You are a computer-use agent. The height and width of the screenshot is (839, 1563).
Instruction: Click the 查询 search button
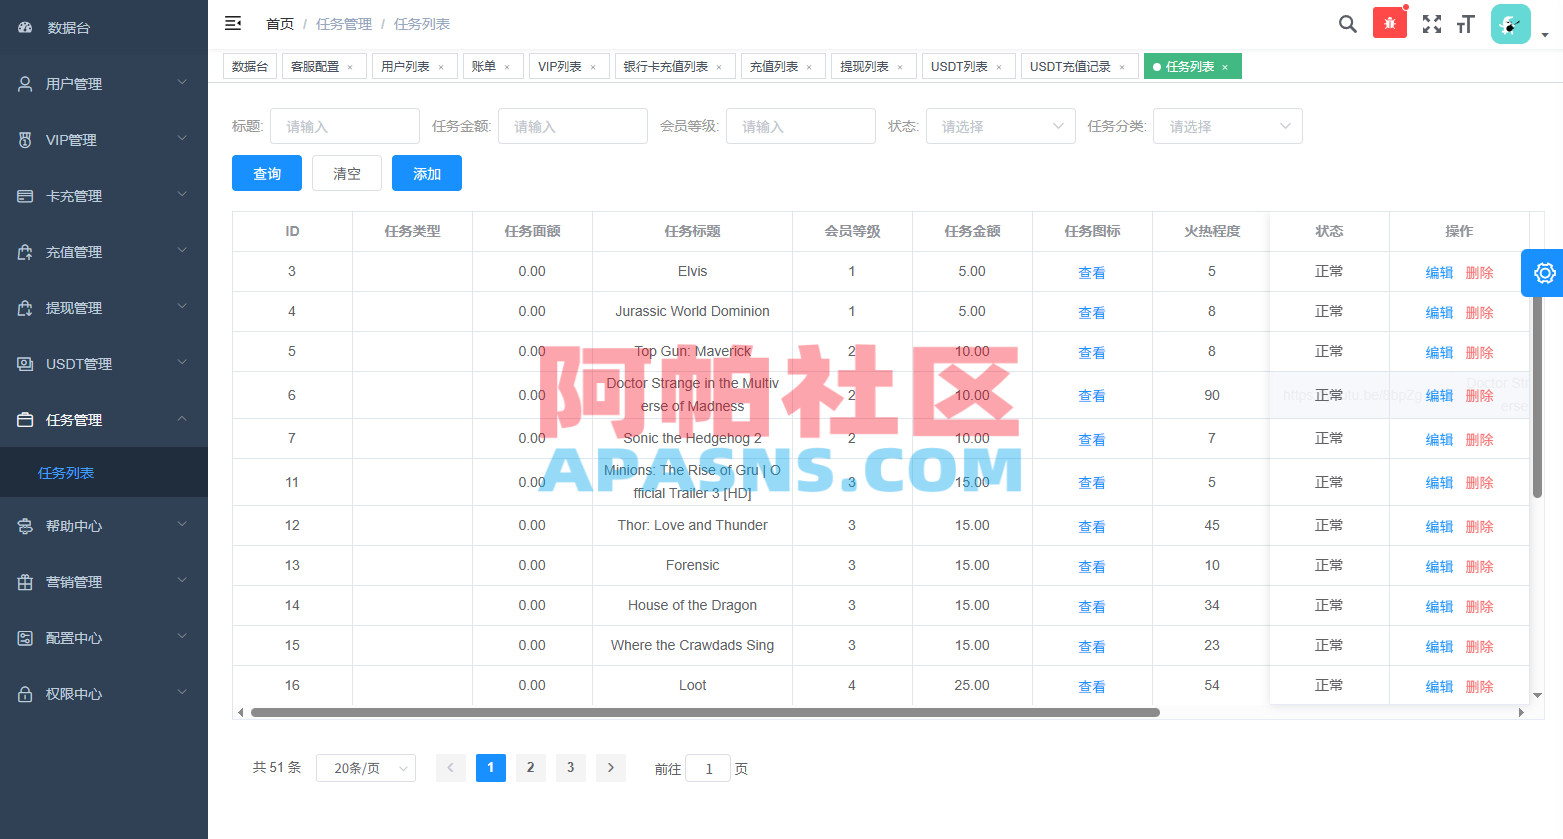pos(267,173)
